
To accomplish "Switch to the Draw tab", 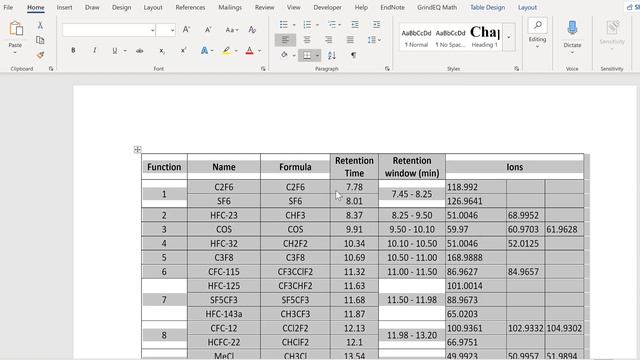I will tap(92, 7).
